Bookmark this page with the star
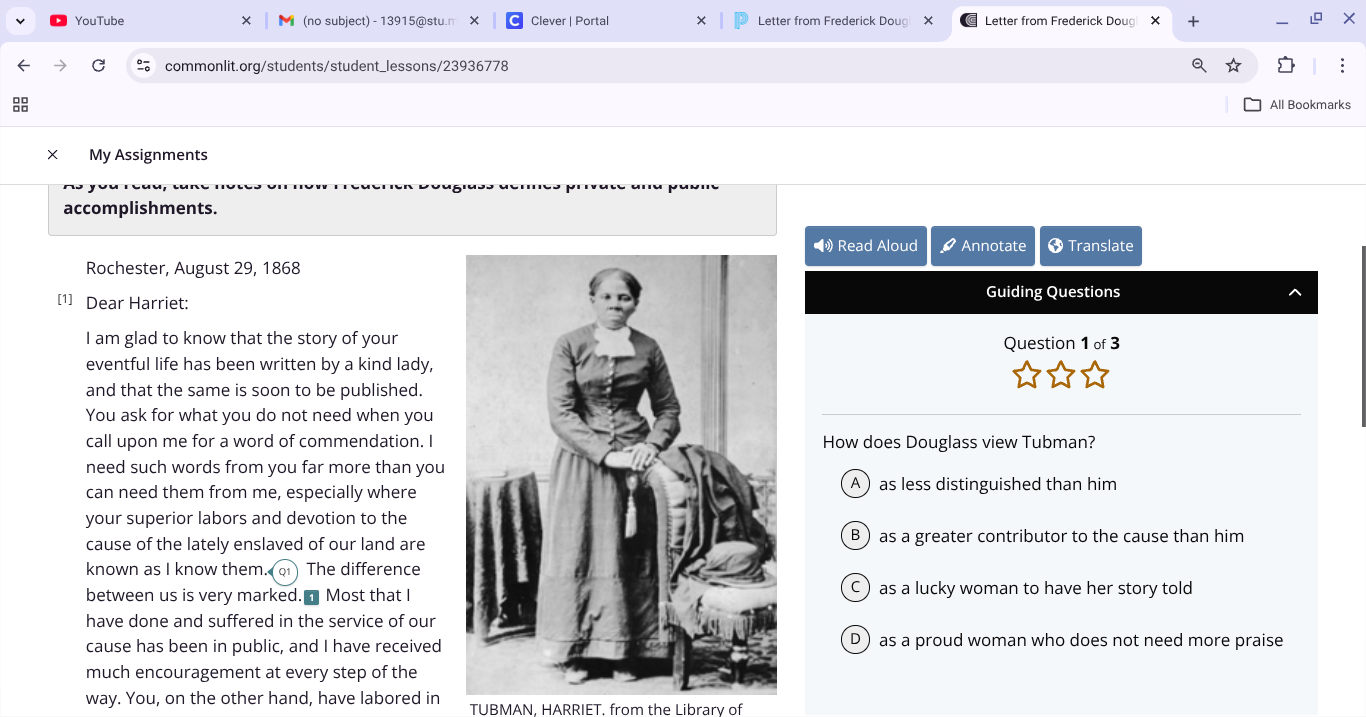This screenshot has width=1366, height=717. coord(1234,65)
